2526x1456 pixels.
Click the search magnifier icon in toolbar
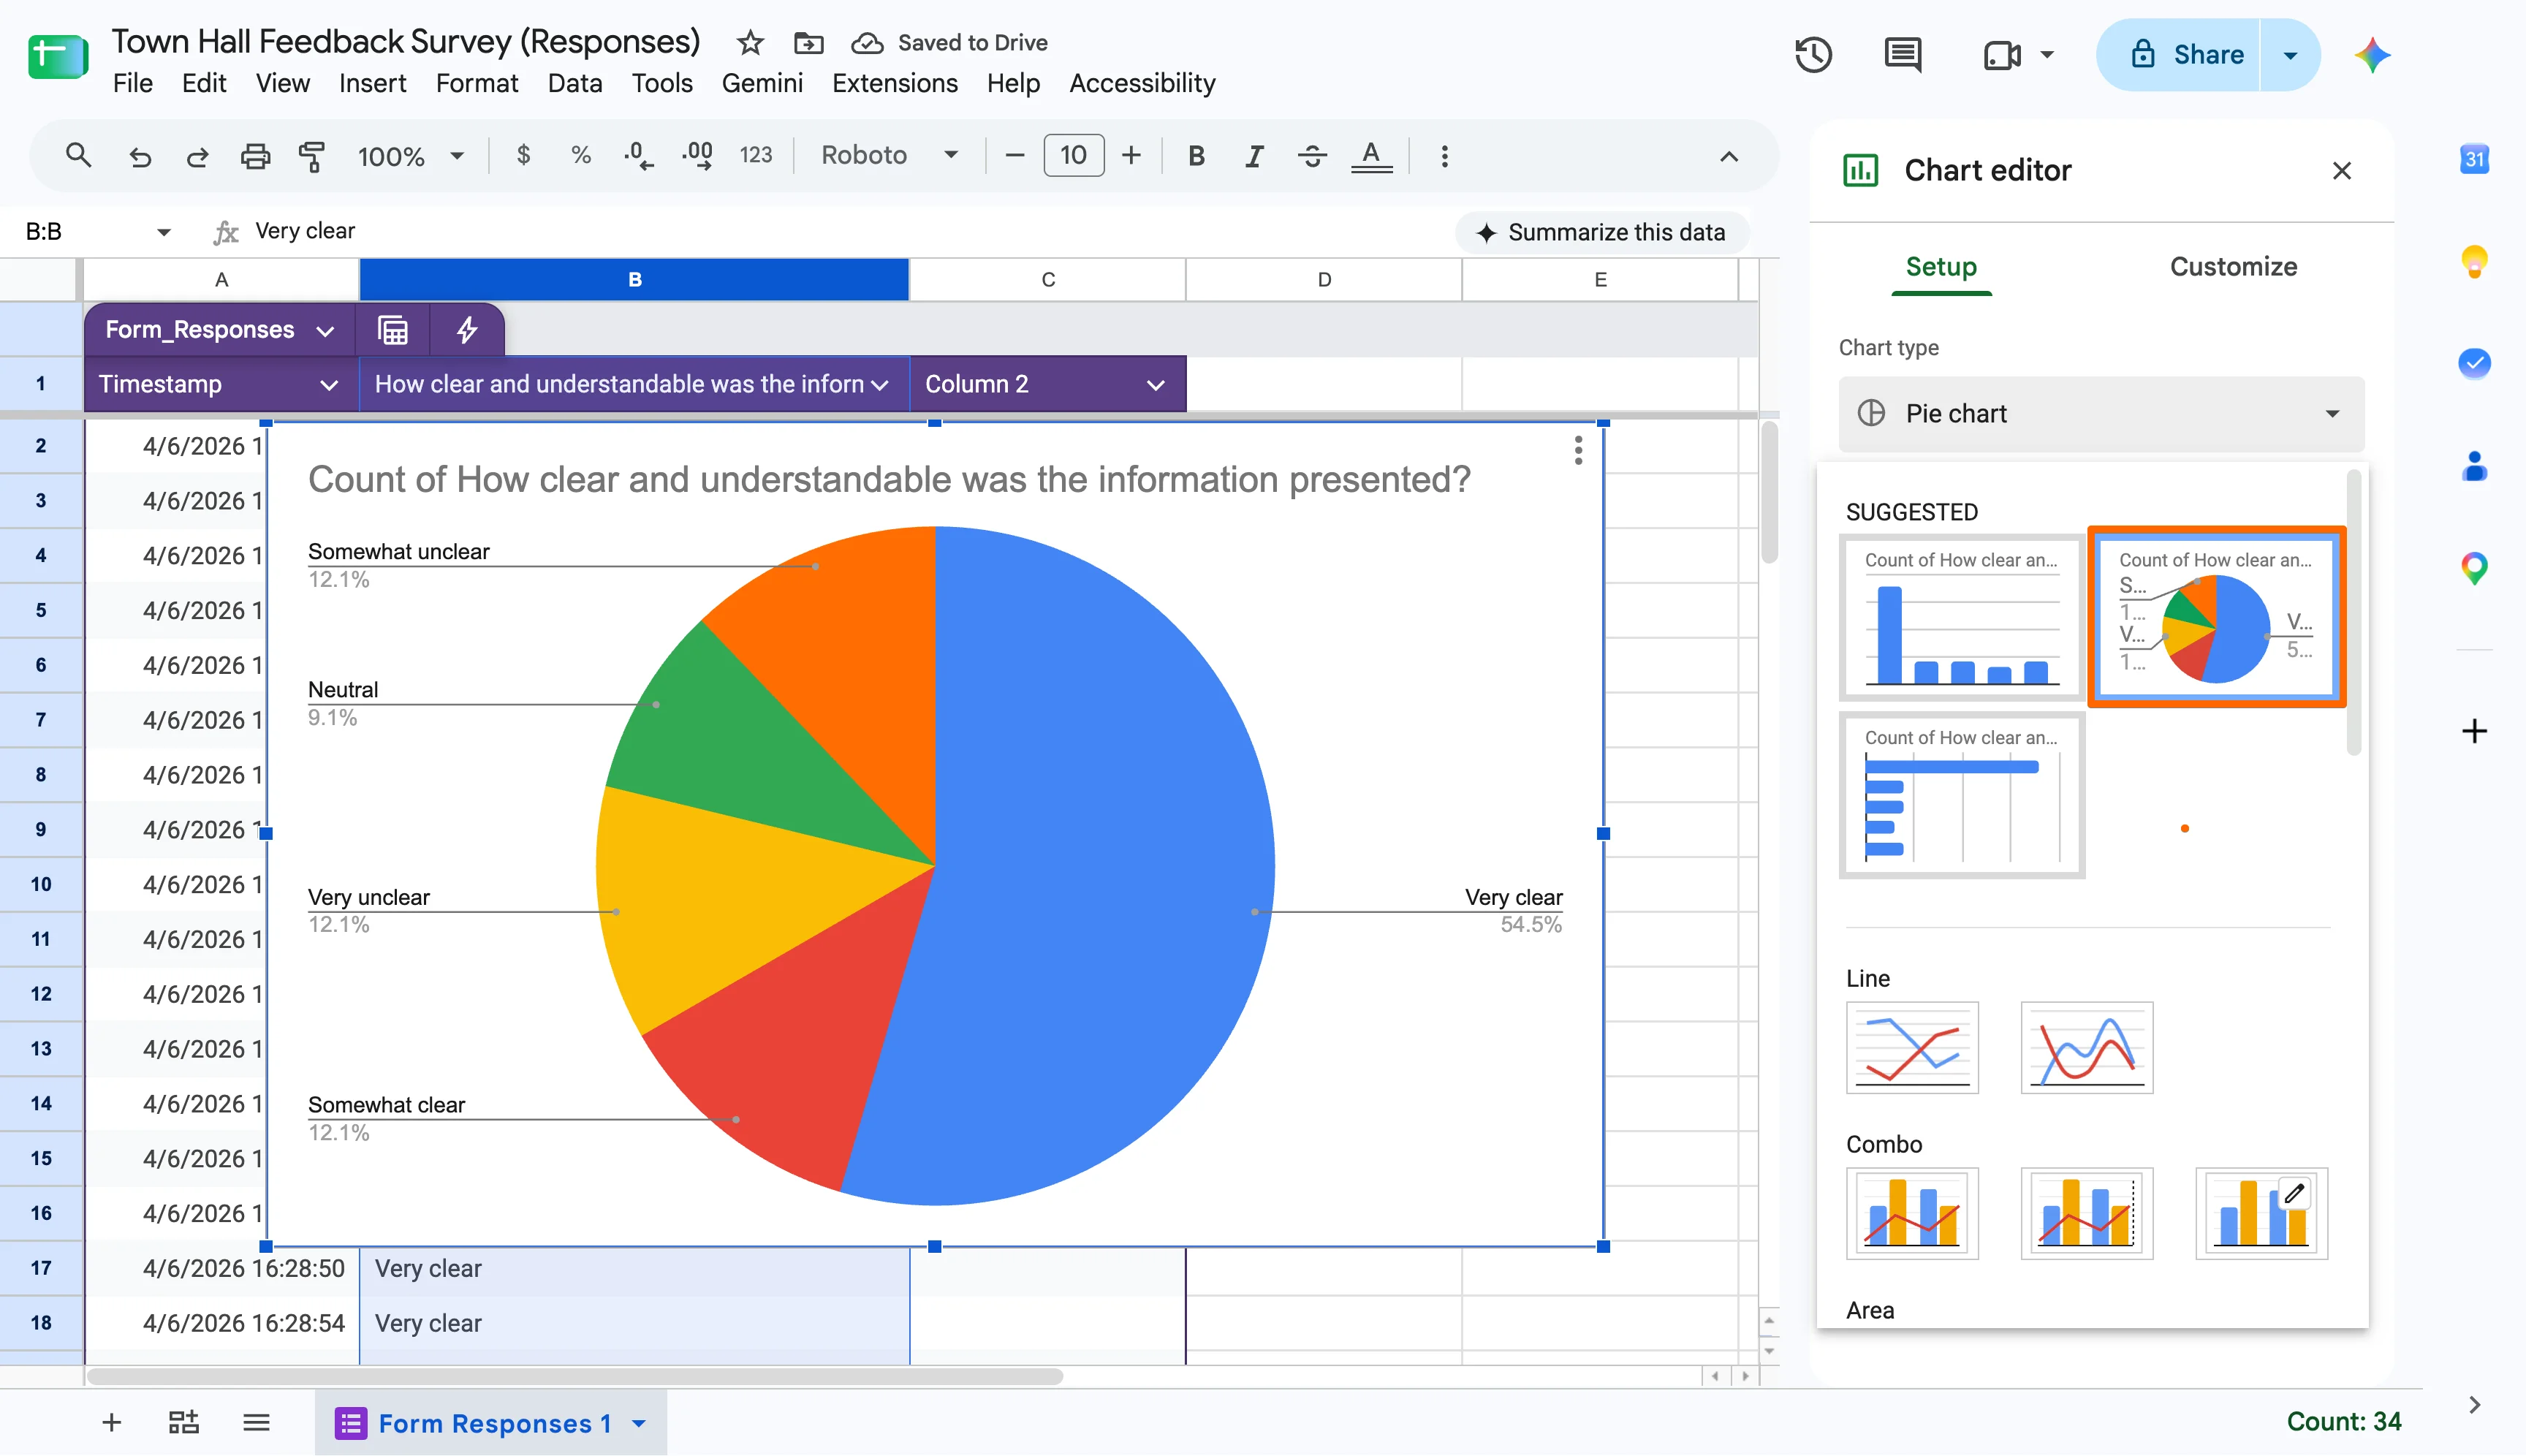click(78, 155)
